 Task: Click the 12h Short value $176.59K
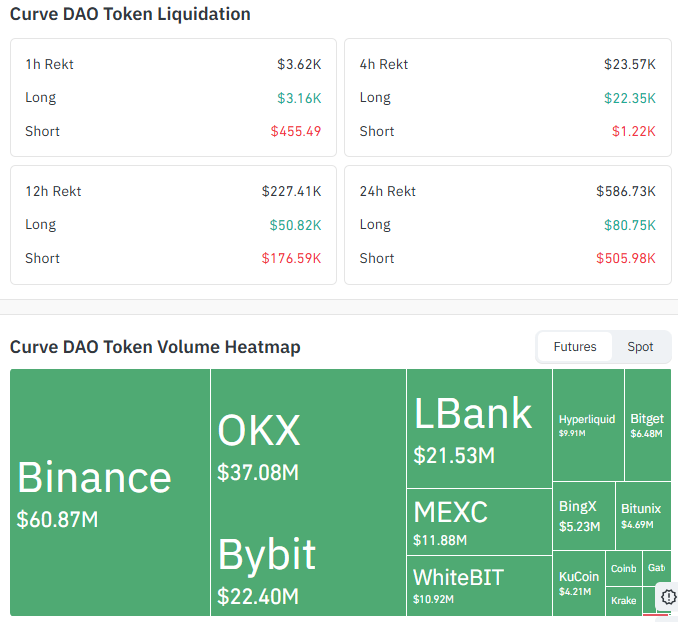coord(291,258)
